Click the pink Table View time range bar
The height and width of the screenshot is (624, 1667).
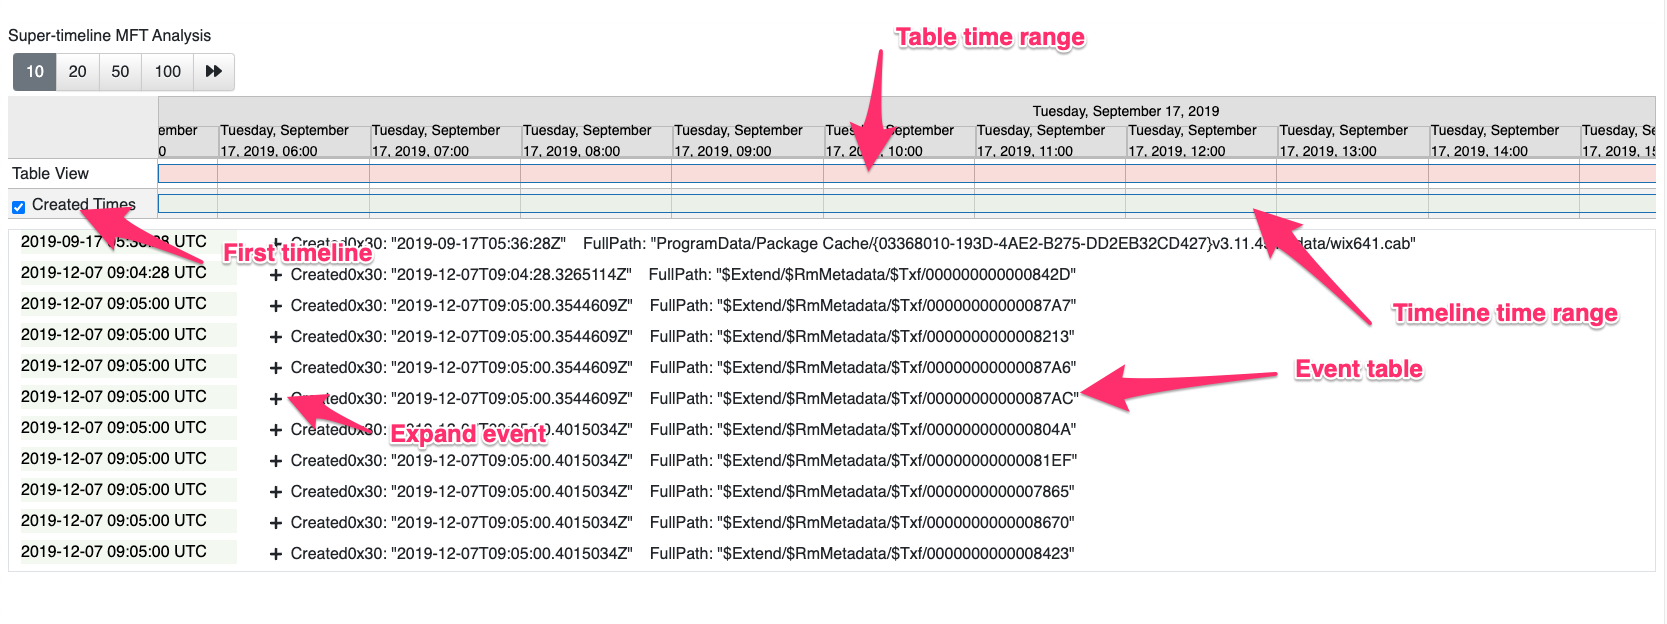click(x=600, y=174)
